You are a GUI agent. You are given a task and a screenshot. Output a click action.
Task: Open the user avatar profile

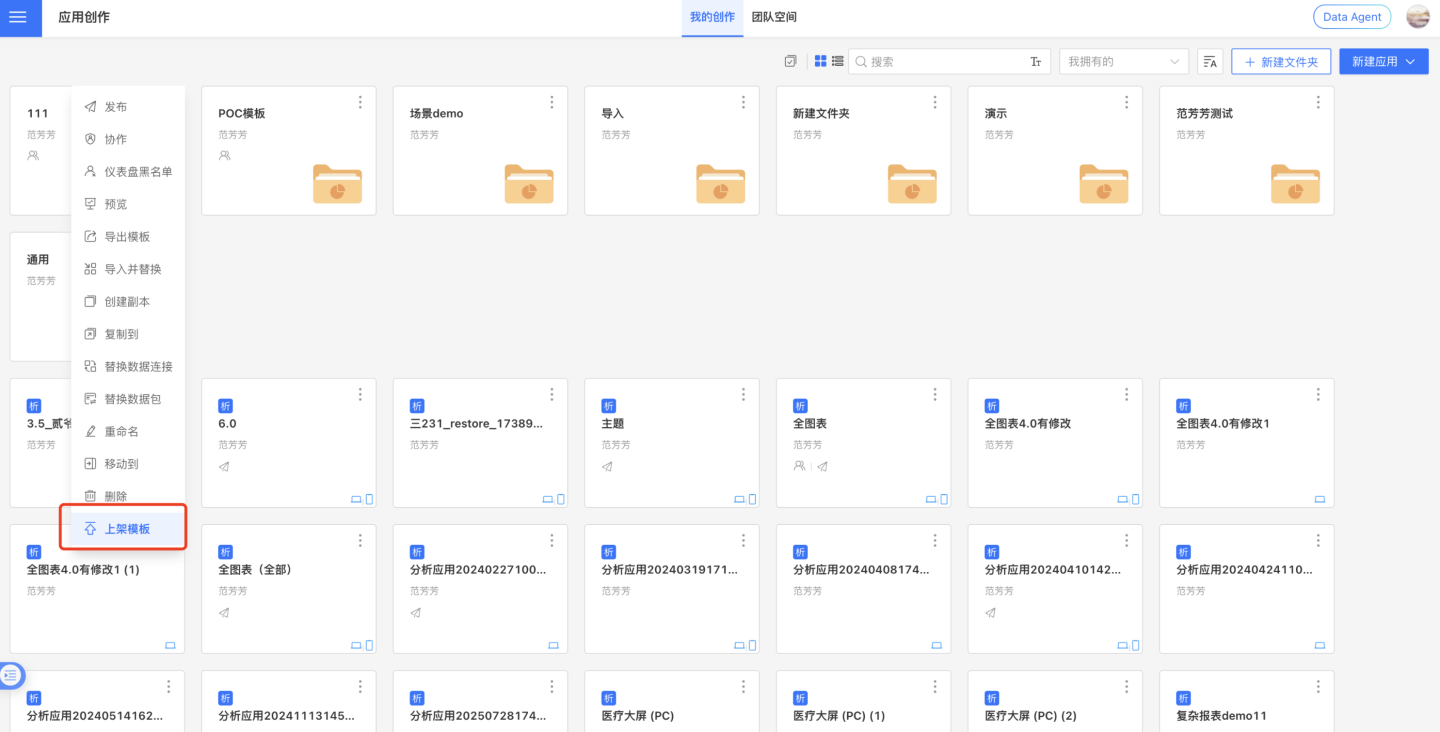pyautogui.click(x=1417, y=17)
